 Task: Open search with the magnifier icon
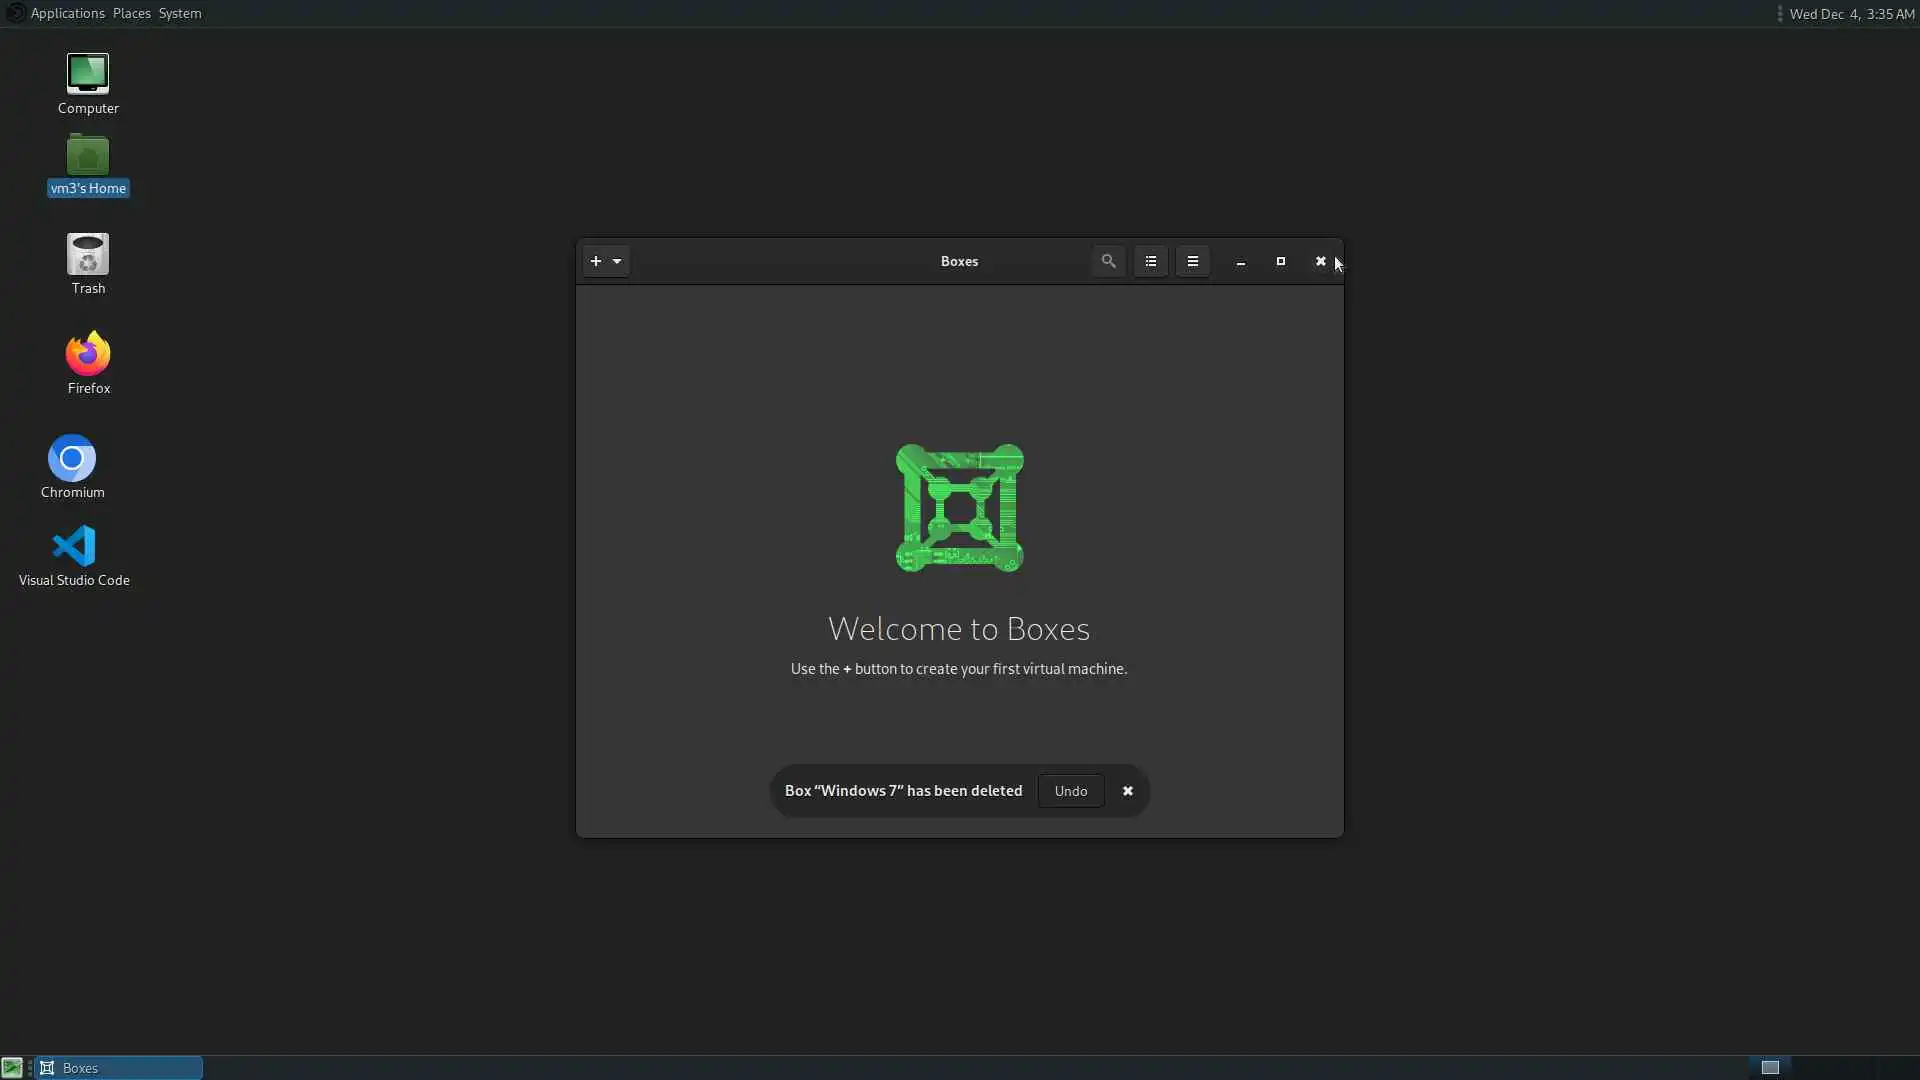pos(1108,261)
